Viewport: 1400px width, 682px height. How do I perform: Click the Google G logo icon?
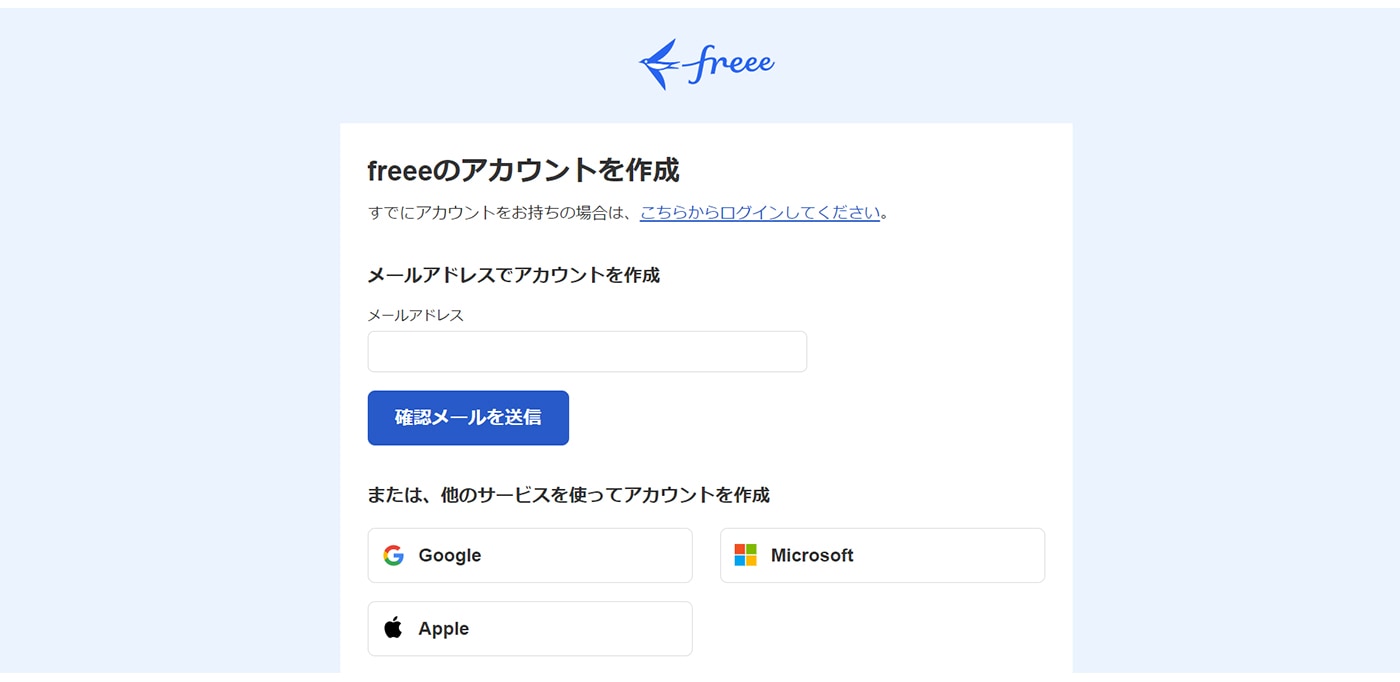coord(394,556)
